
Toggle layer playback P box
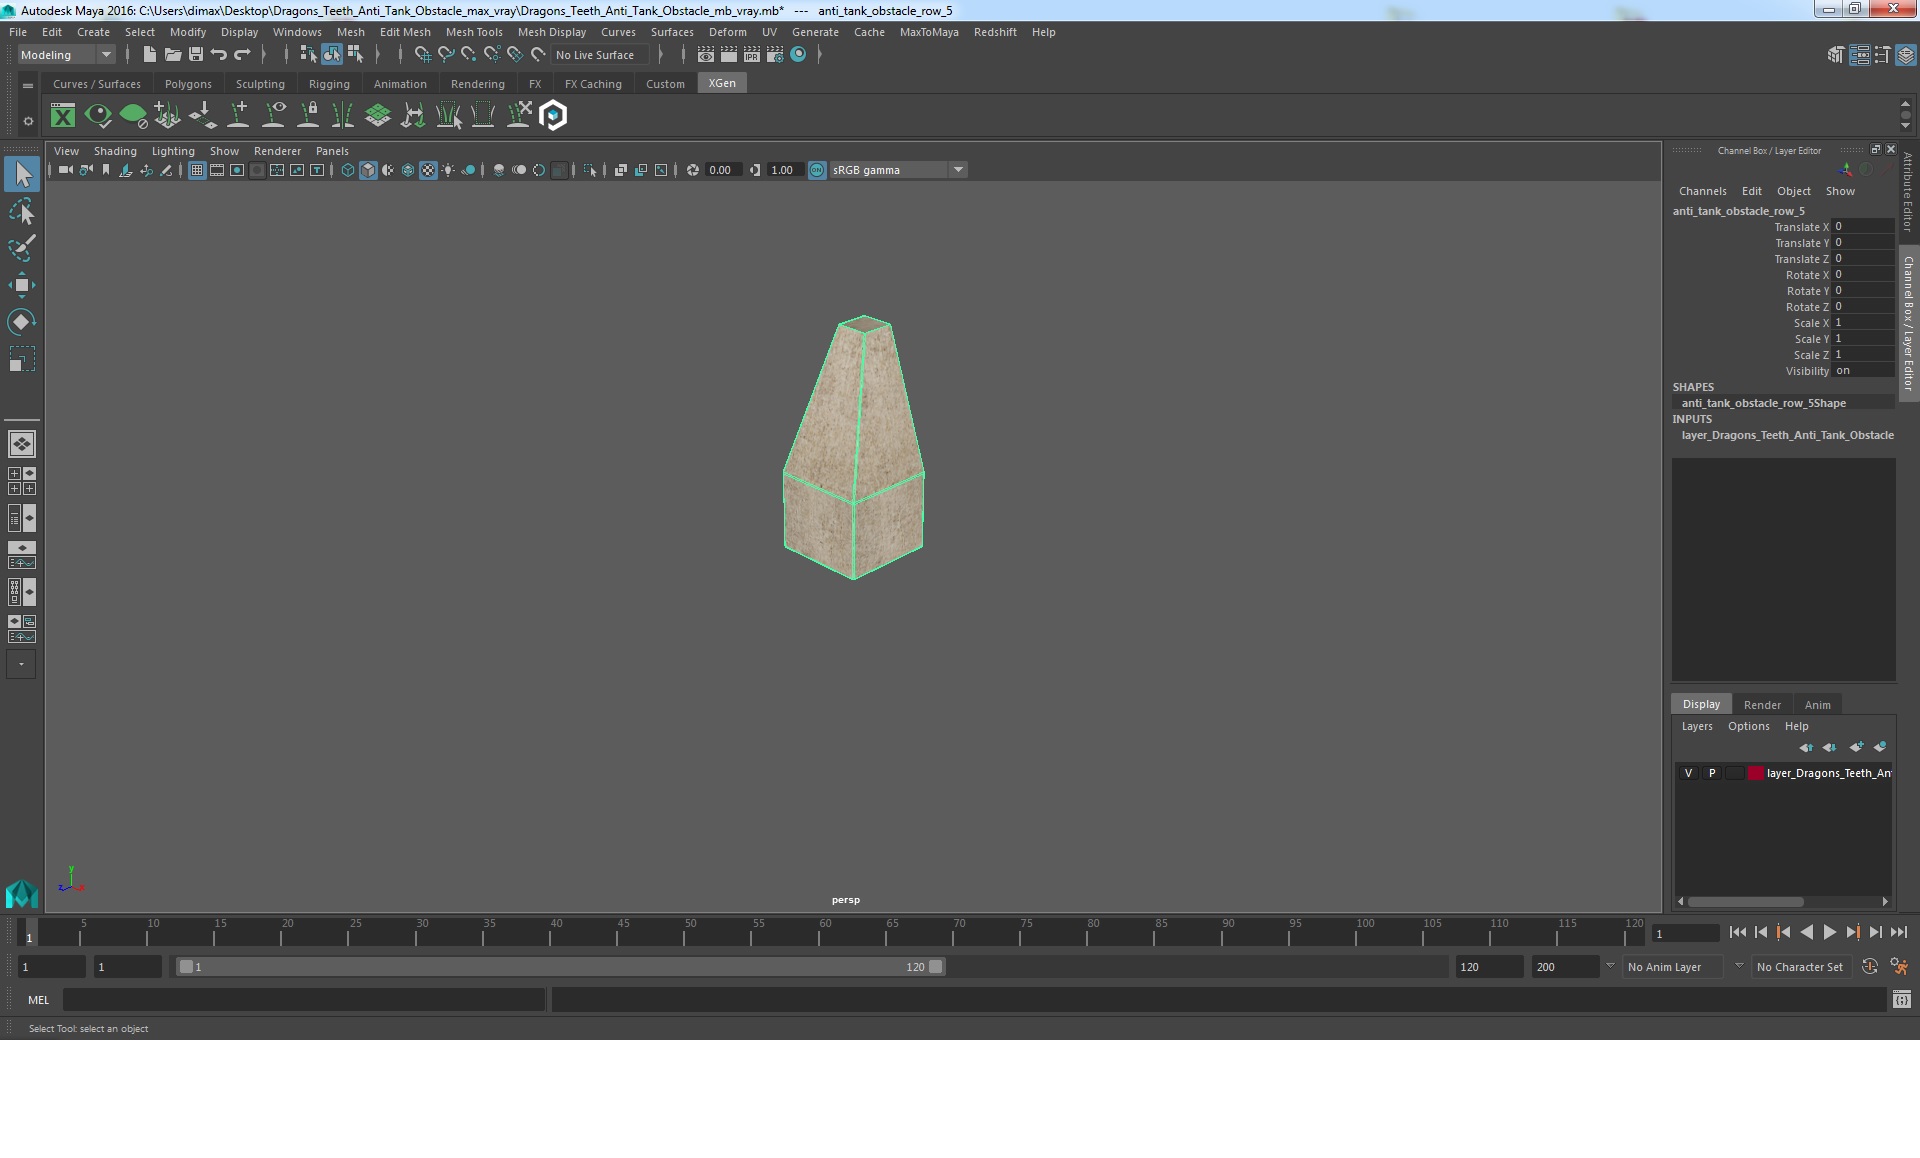(1711, 773)
